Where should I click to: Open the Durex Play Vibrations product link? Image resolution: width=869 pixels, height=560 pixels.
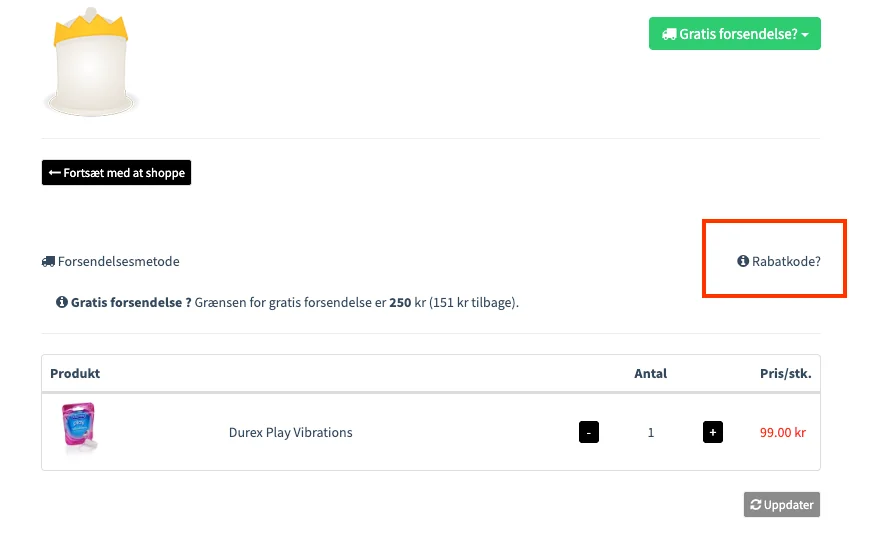coord(290,433)
